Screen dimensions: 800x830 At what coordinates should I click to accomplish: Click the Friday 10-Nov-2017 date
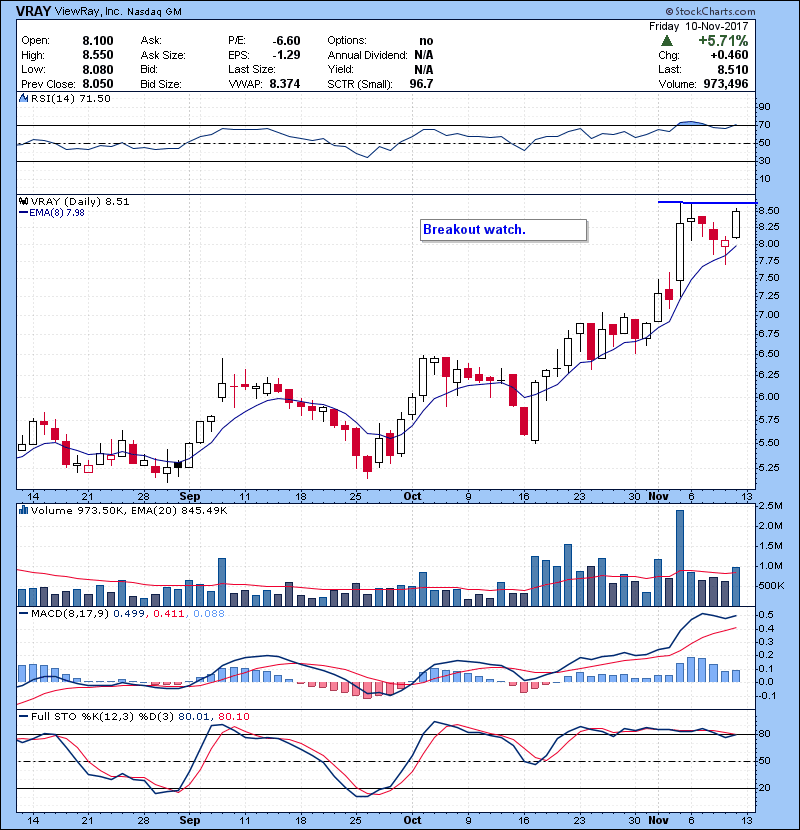pos(699,26)
